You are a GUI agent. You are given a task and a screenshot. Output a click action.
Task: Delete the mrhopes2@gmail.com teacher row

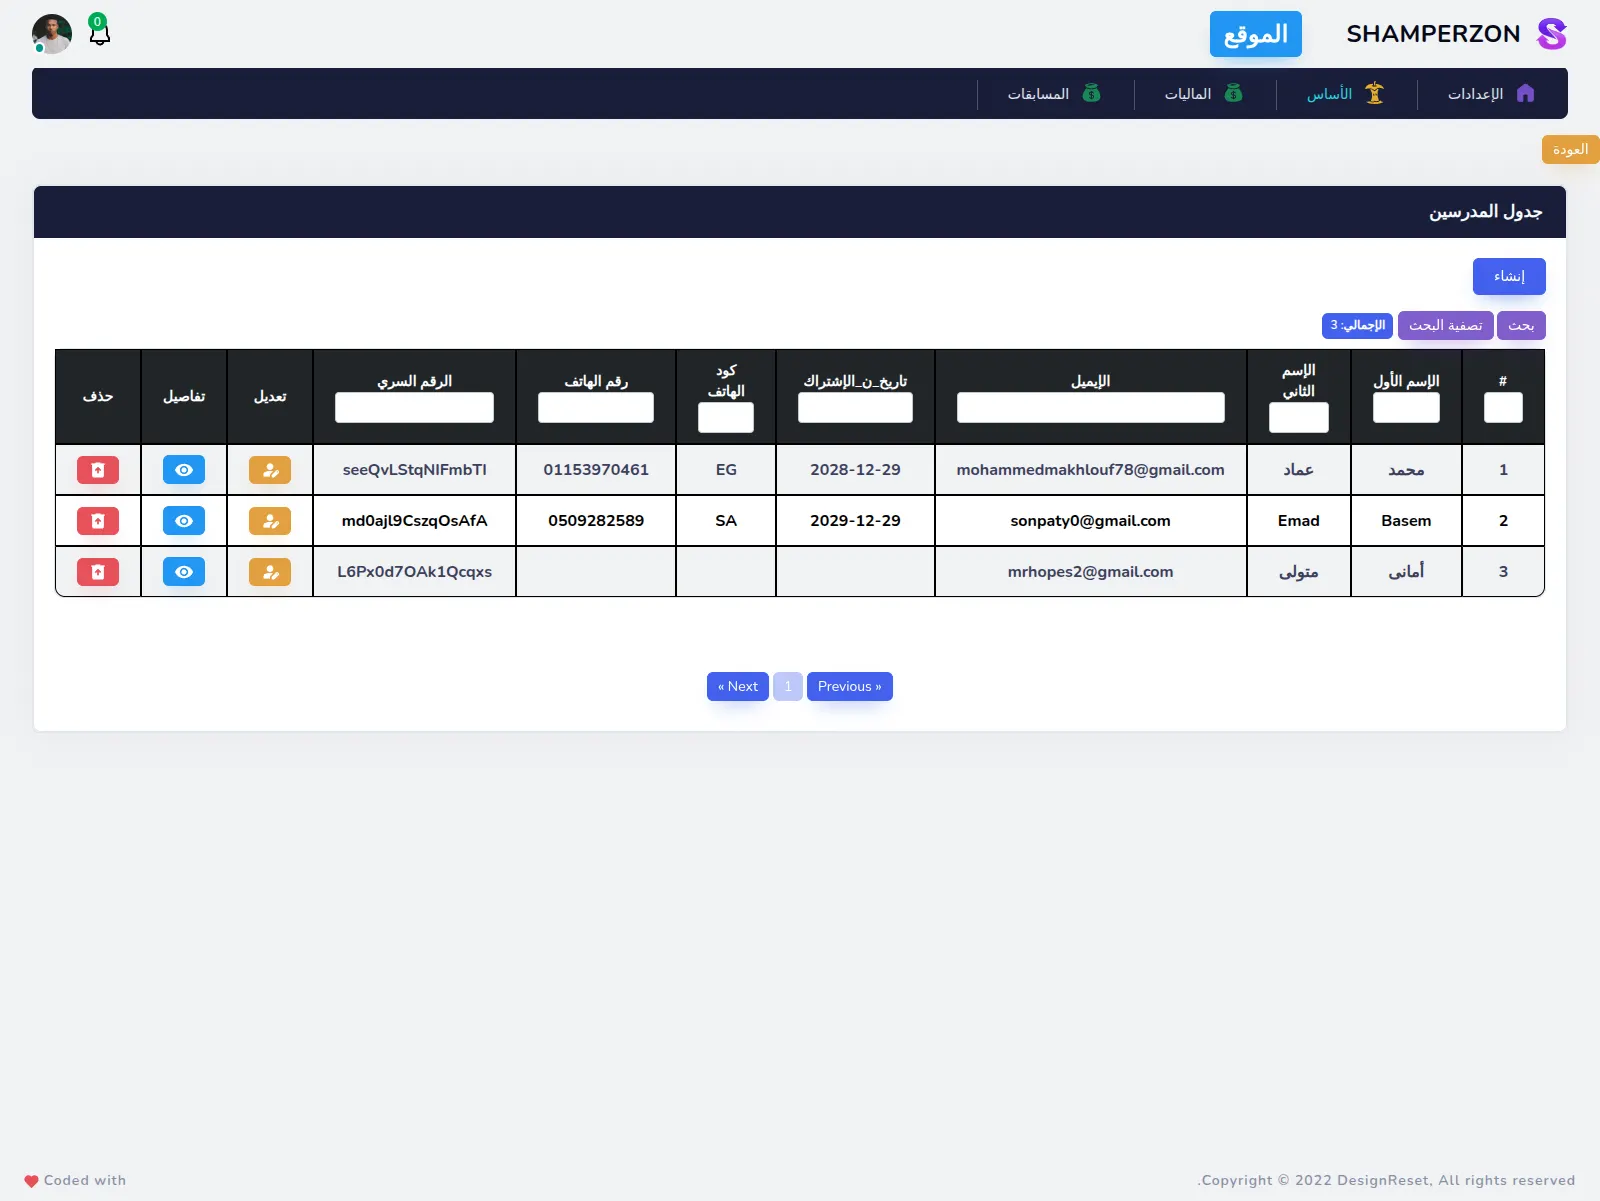[98, 572]
